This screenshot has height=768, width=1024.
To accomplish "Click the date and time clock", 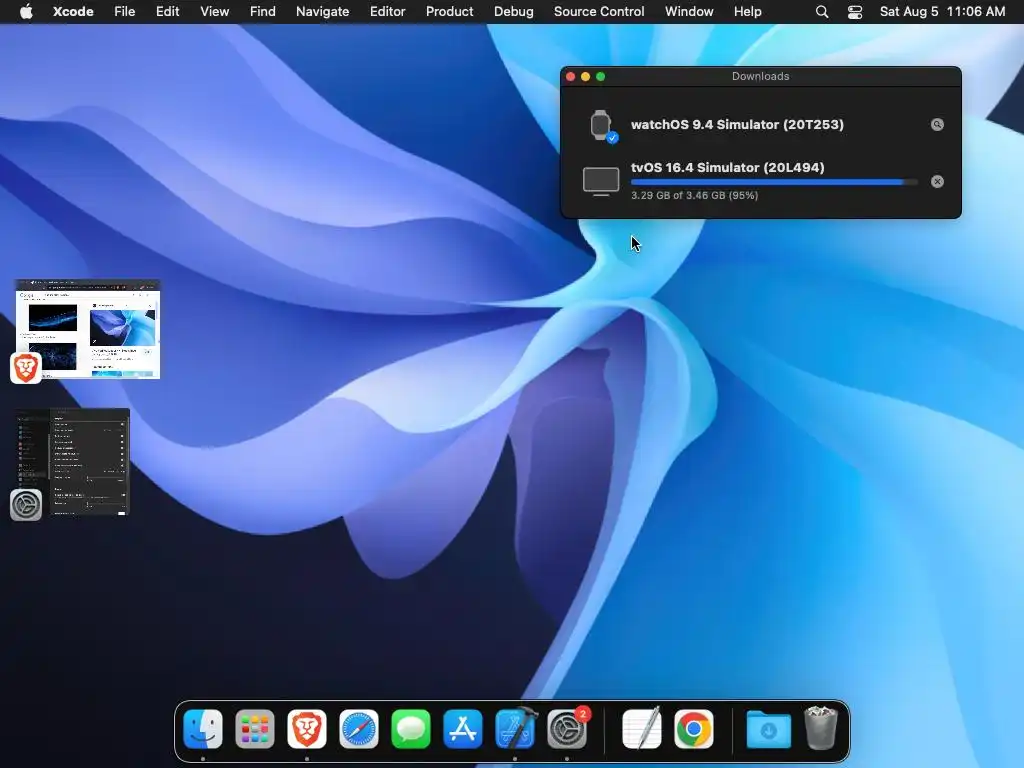I will coord(942,12).
